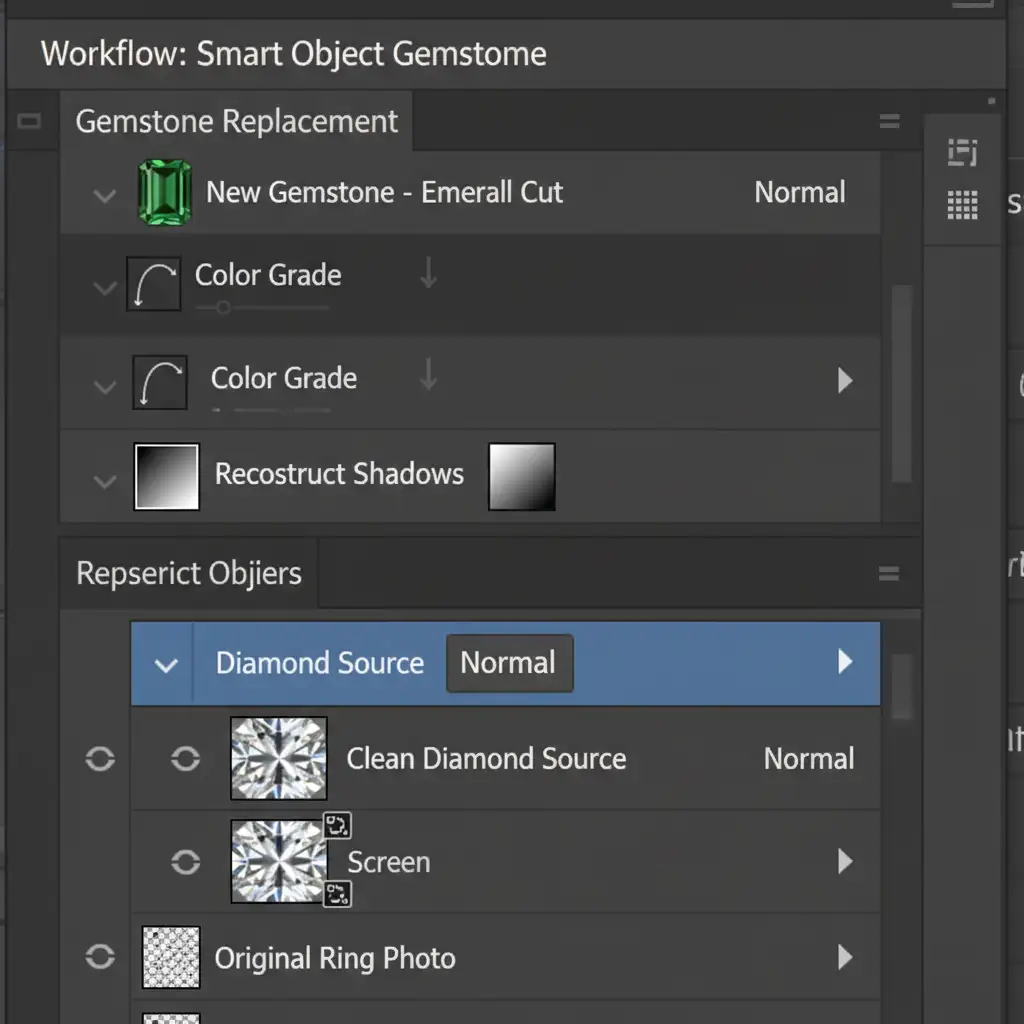Click the Original Ring Photo transparency thumbnail
This screenshot has height=1024, width=1024.
click(x=171, y=958)
